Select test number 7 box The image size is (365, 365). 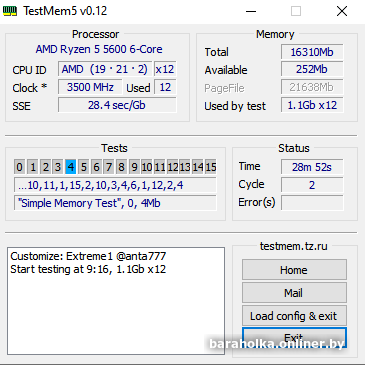[109, 167]
